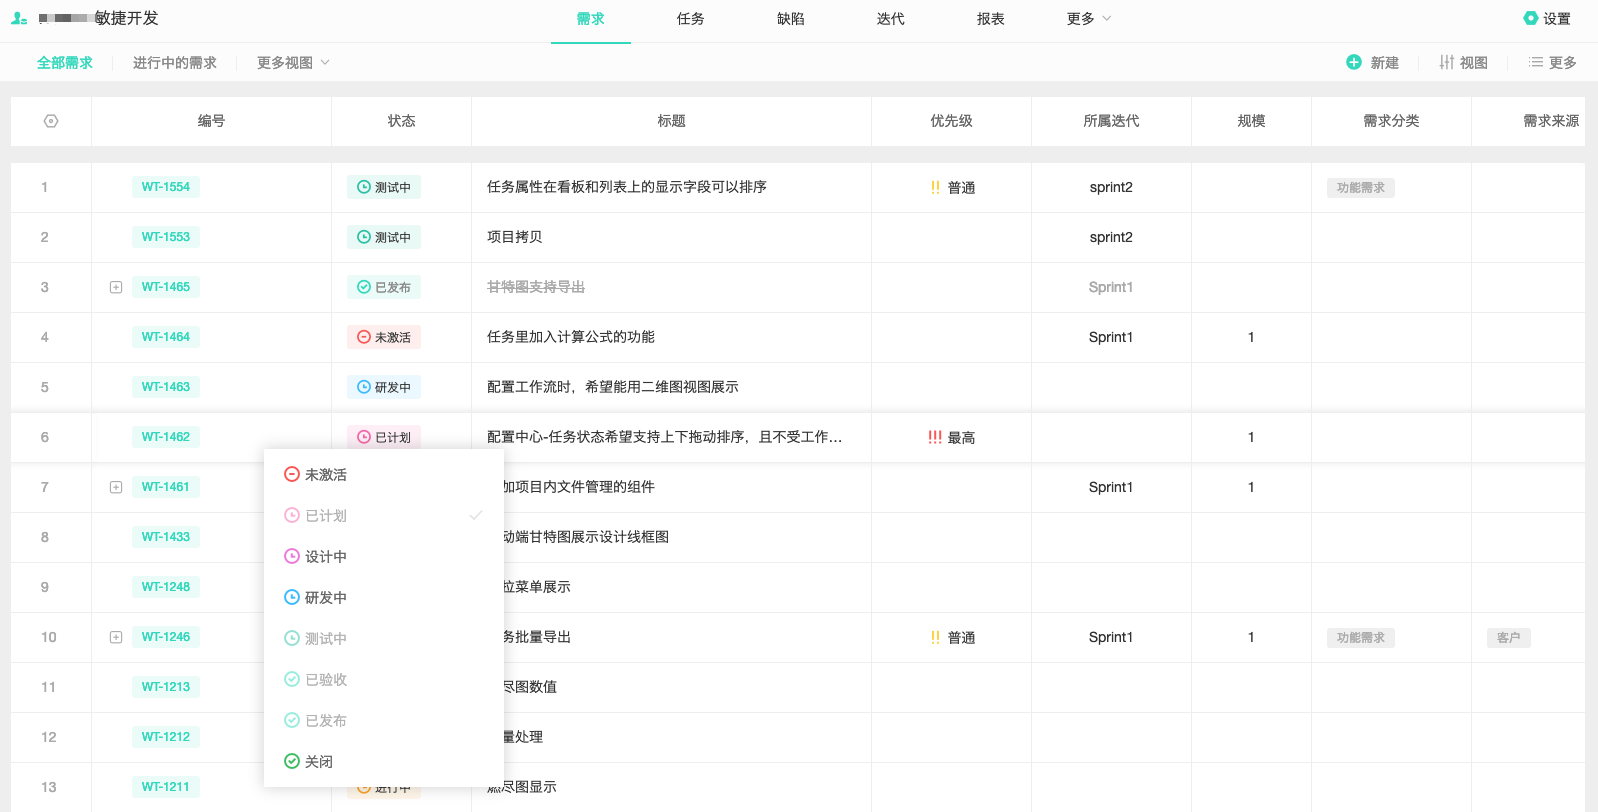Click the 测试中 status badge for WT-1553
This screenshot has height=812, width=1598.
[384, 237]
